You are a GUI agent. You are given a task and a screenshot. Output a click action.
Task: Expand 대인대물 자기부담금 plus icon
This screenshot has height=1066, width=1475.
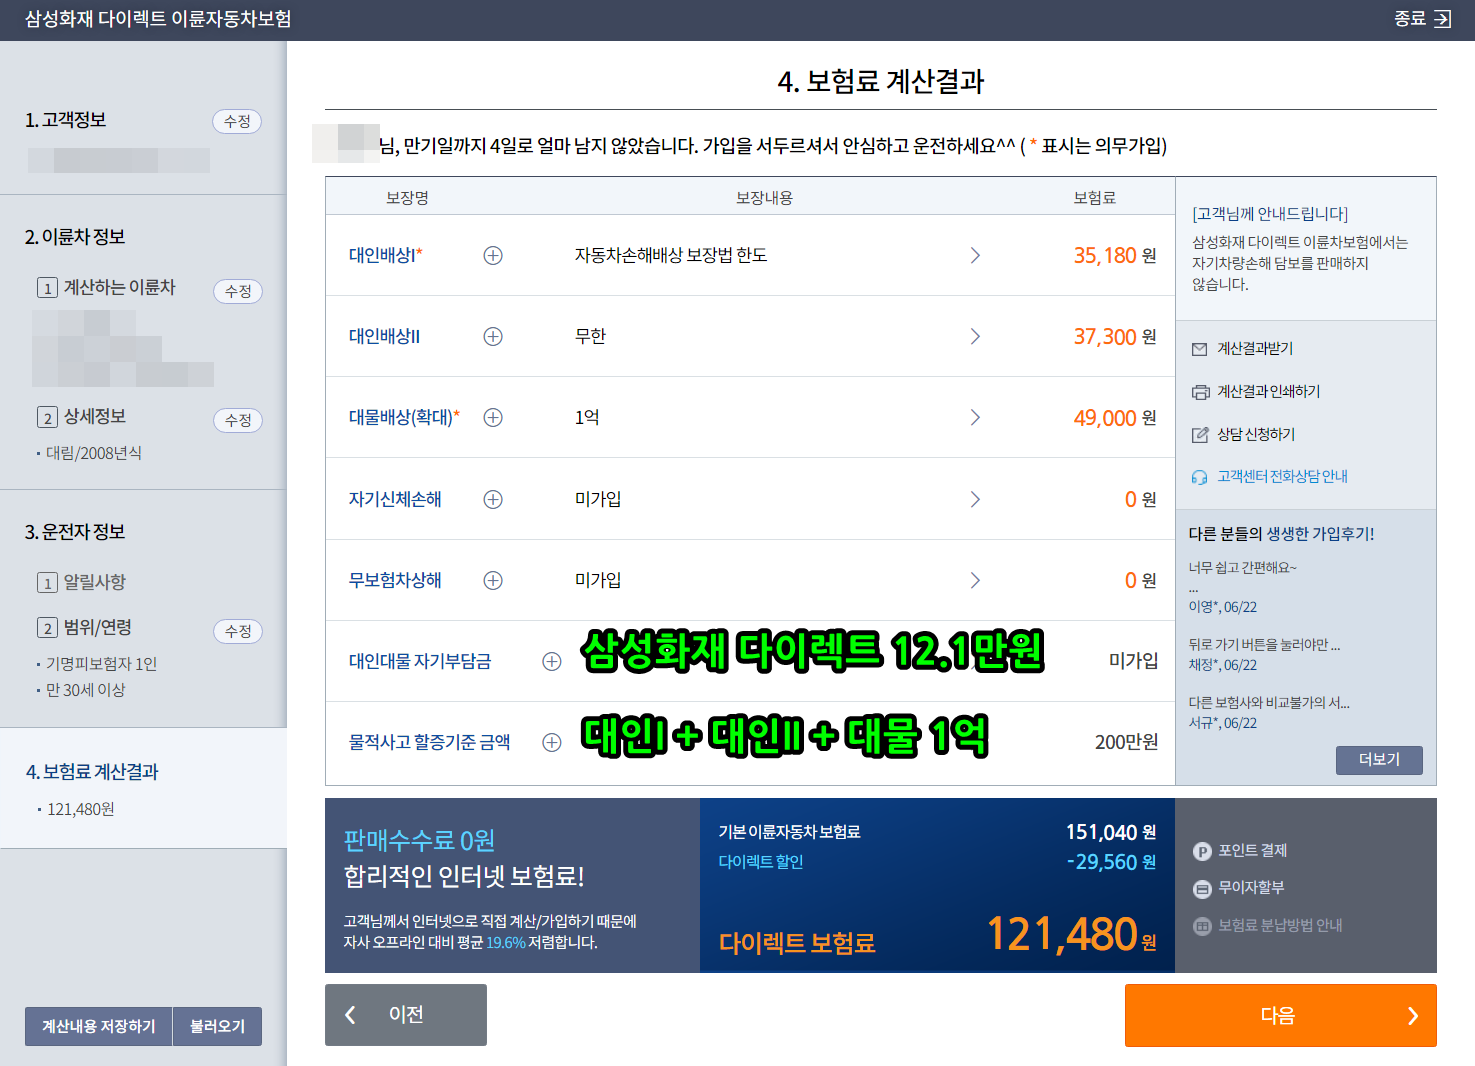(x=552, y=661)
